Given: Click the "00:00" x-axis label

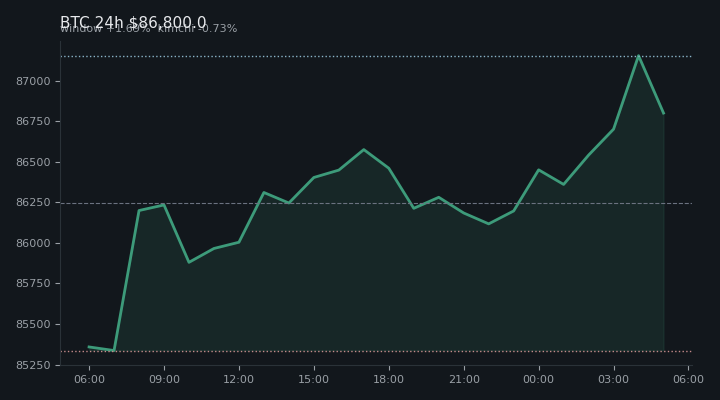Looking at the screenshot, I should pyautogui.click(x=539, y=379).
